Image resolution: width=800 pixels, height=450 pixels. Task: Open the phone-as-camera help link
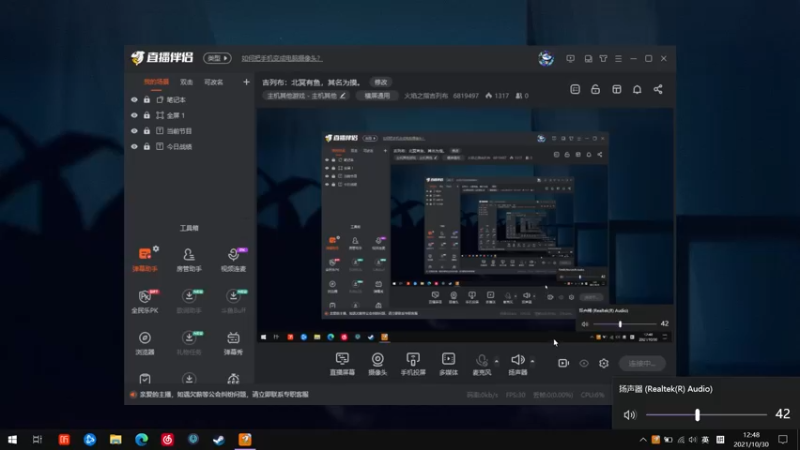pos(282,58)
